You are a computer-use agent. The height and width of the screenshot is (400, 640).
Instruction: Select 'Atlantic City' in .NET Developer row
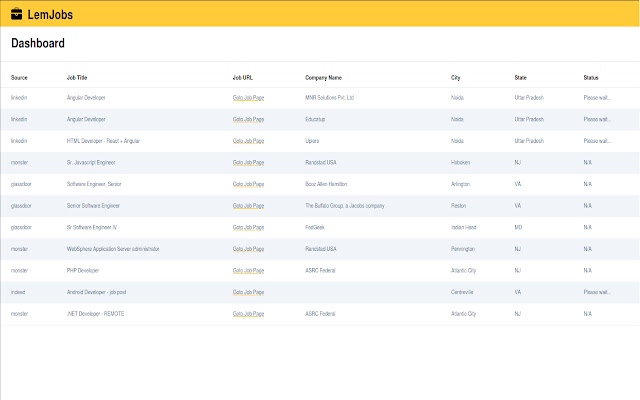(x=463, y=314)
